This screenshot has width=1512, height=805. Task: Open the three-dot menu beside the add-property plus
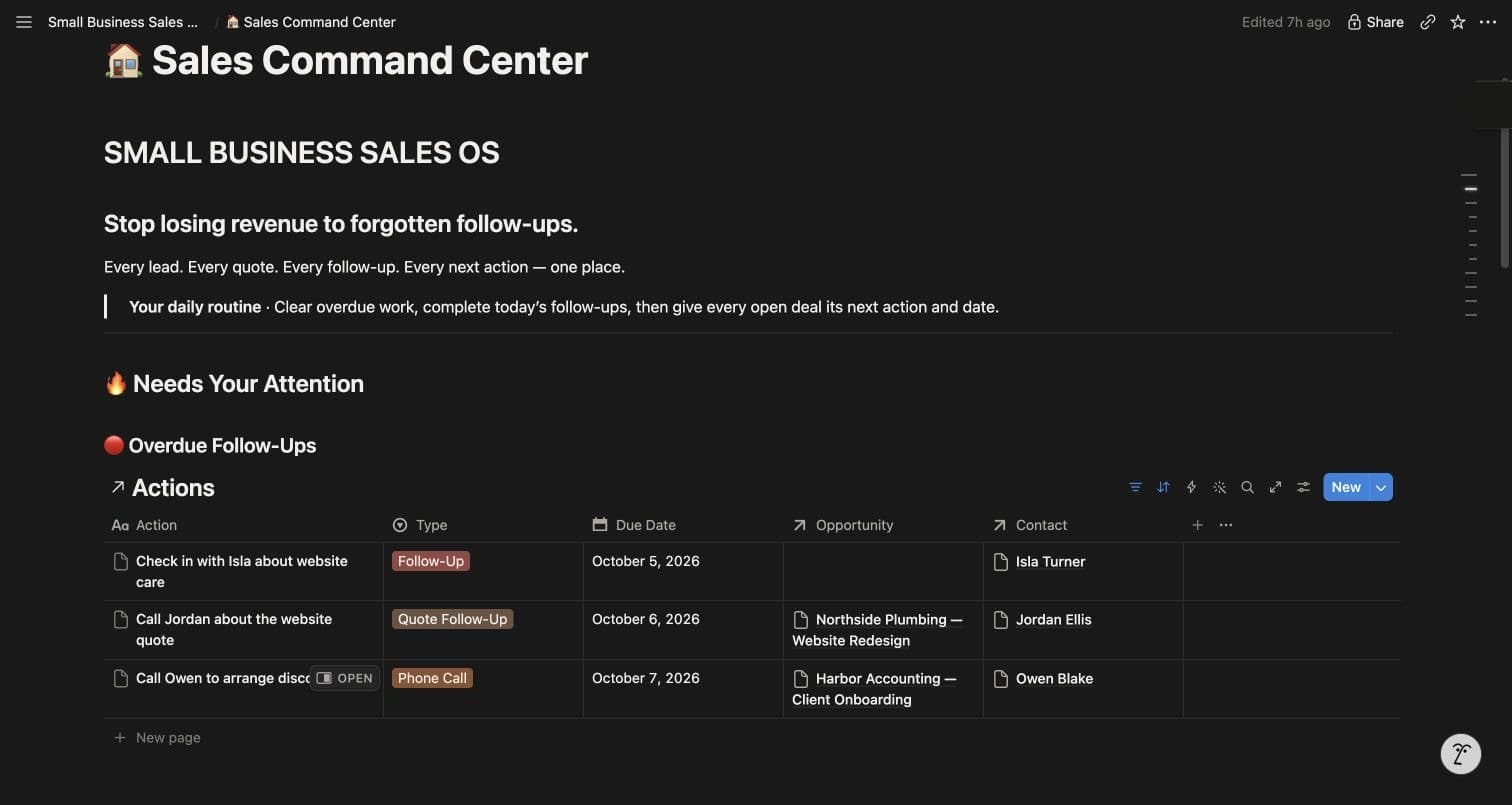tap(1226, 525)
